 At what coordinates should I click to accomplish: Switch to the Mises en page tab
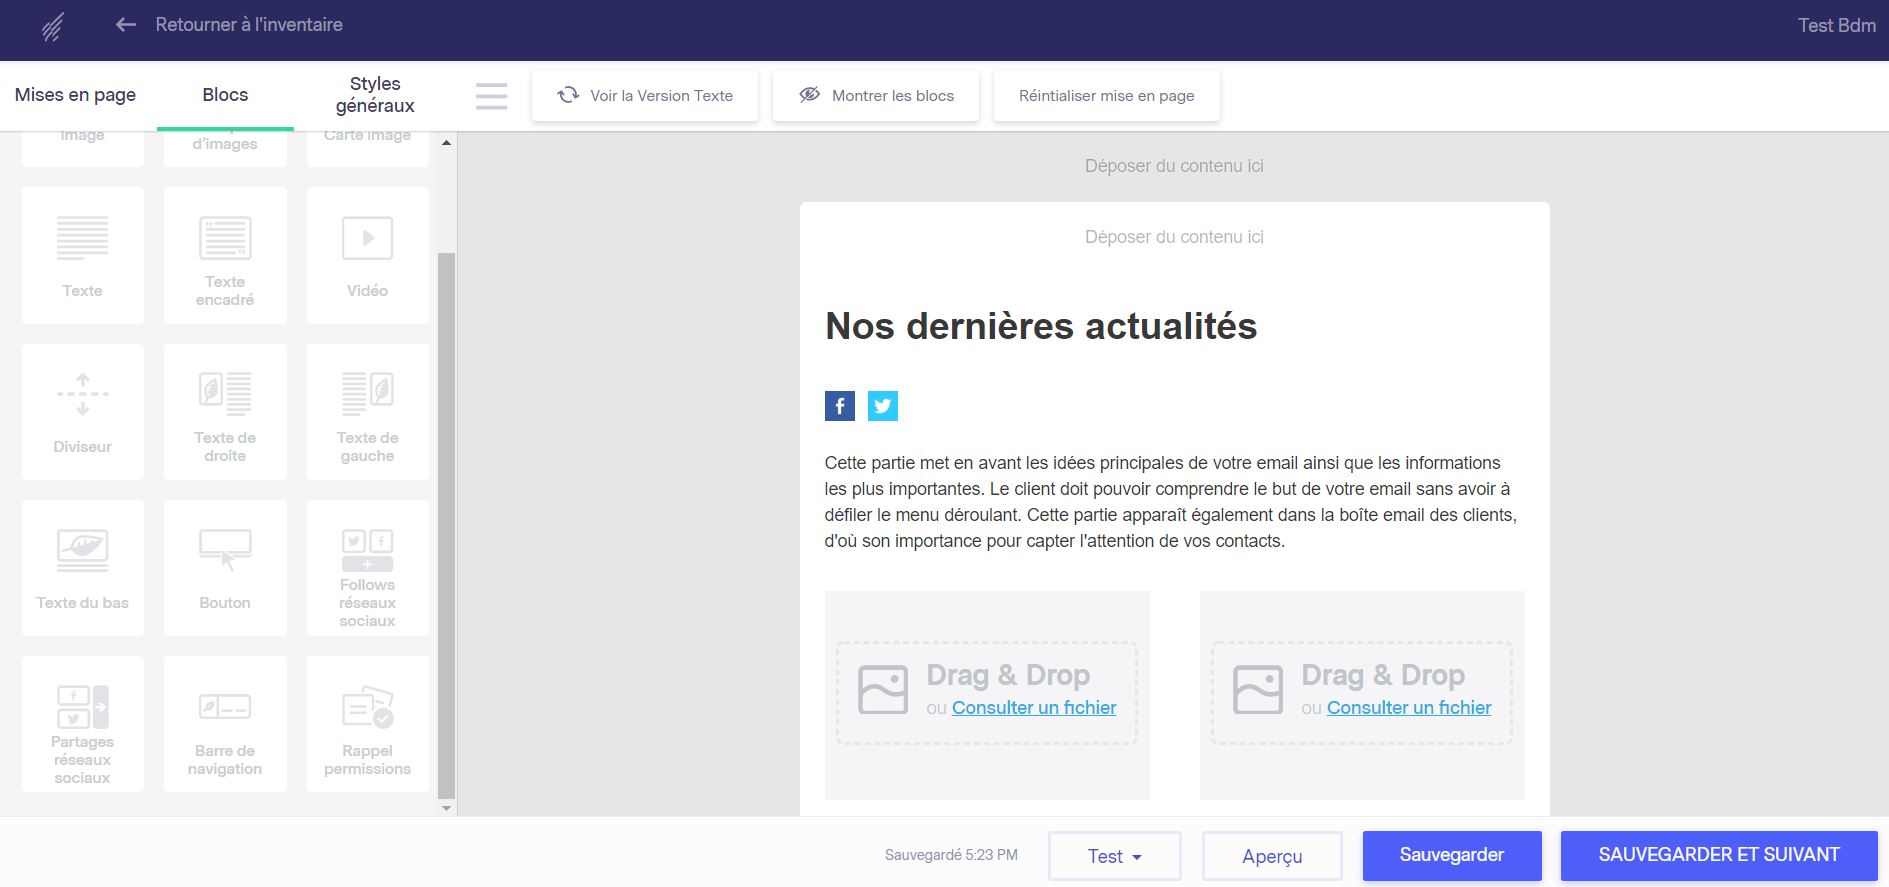tap(76, 95)
